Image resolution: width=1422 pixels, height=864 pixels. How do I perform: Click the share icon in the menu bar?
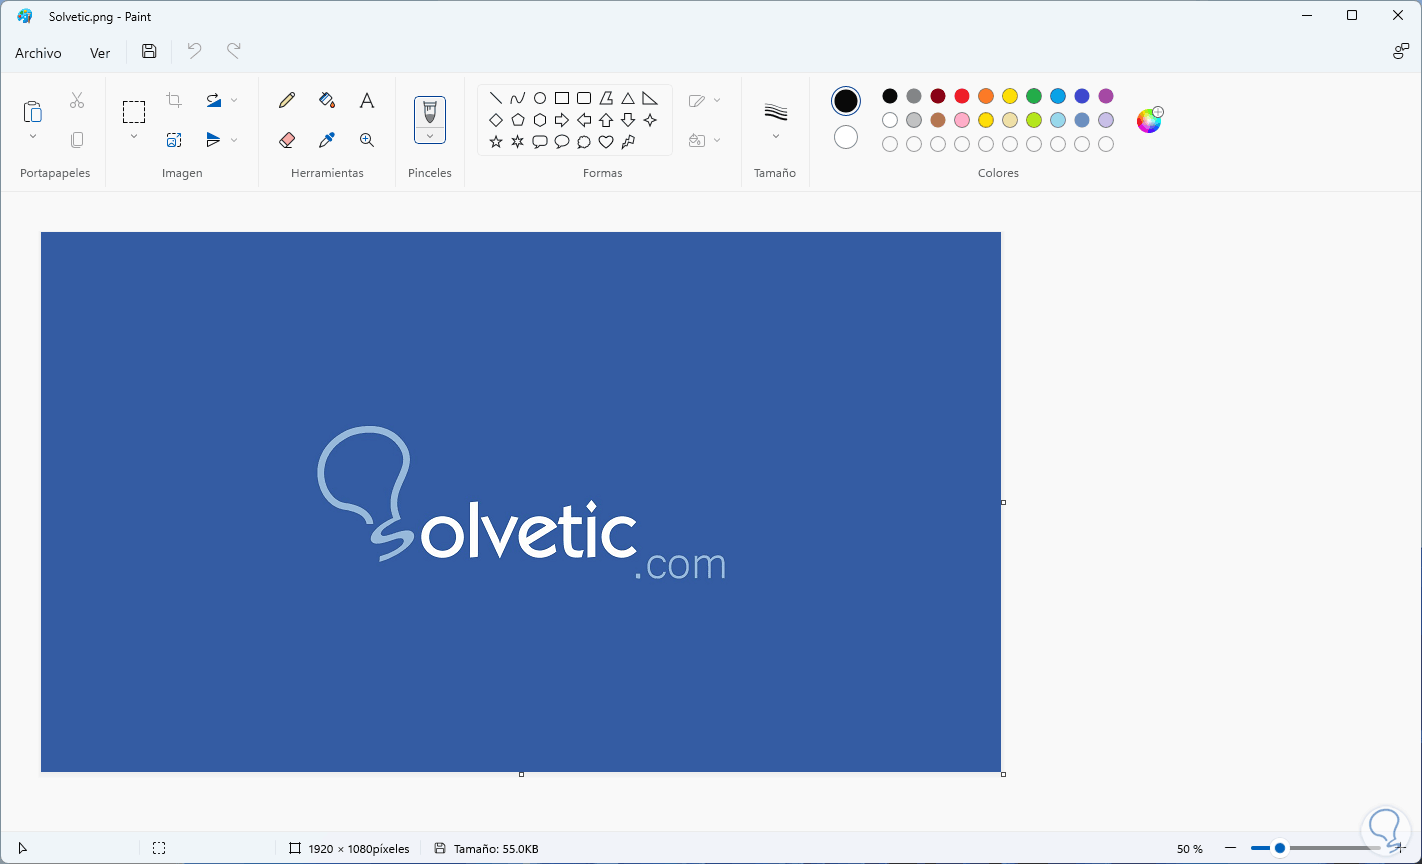coord(1401,52)
